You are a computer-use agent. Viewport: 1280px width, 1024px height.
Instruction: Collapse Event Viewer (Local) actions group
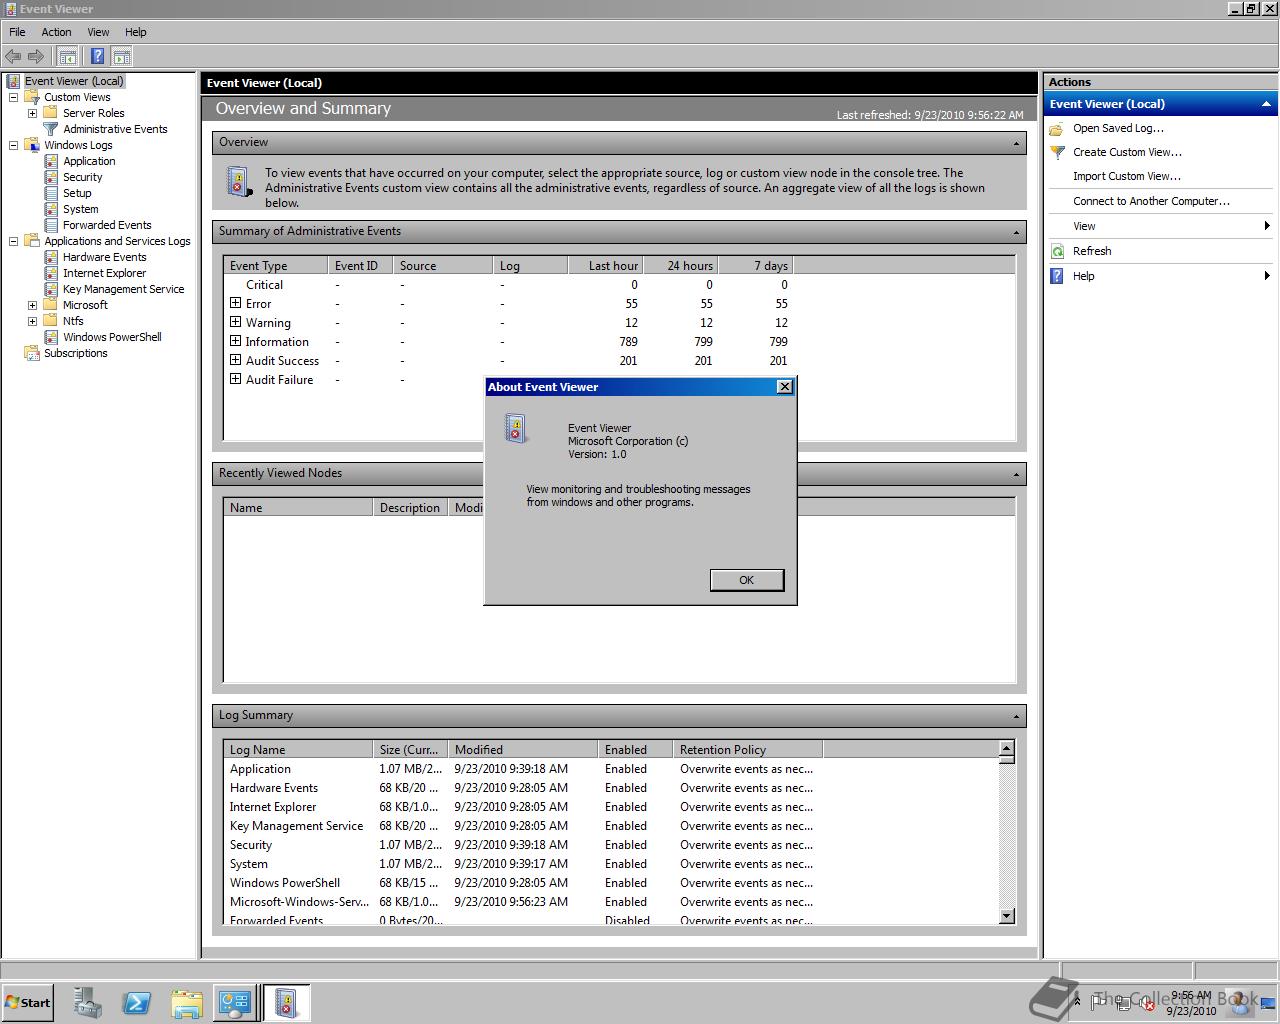tap(1266, 104)
